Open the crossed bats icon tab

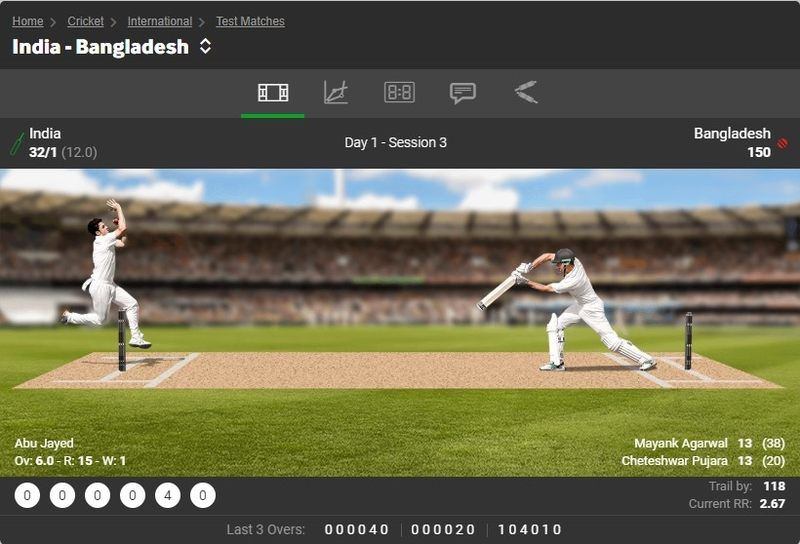pyautogui.click(x=527, y=92)
